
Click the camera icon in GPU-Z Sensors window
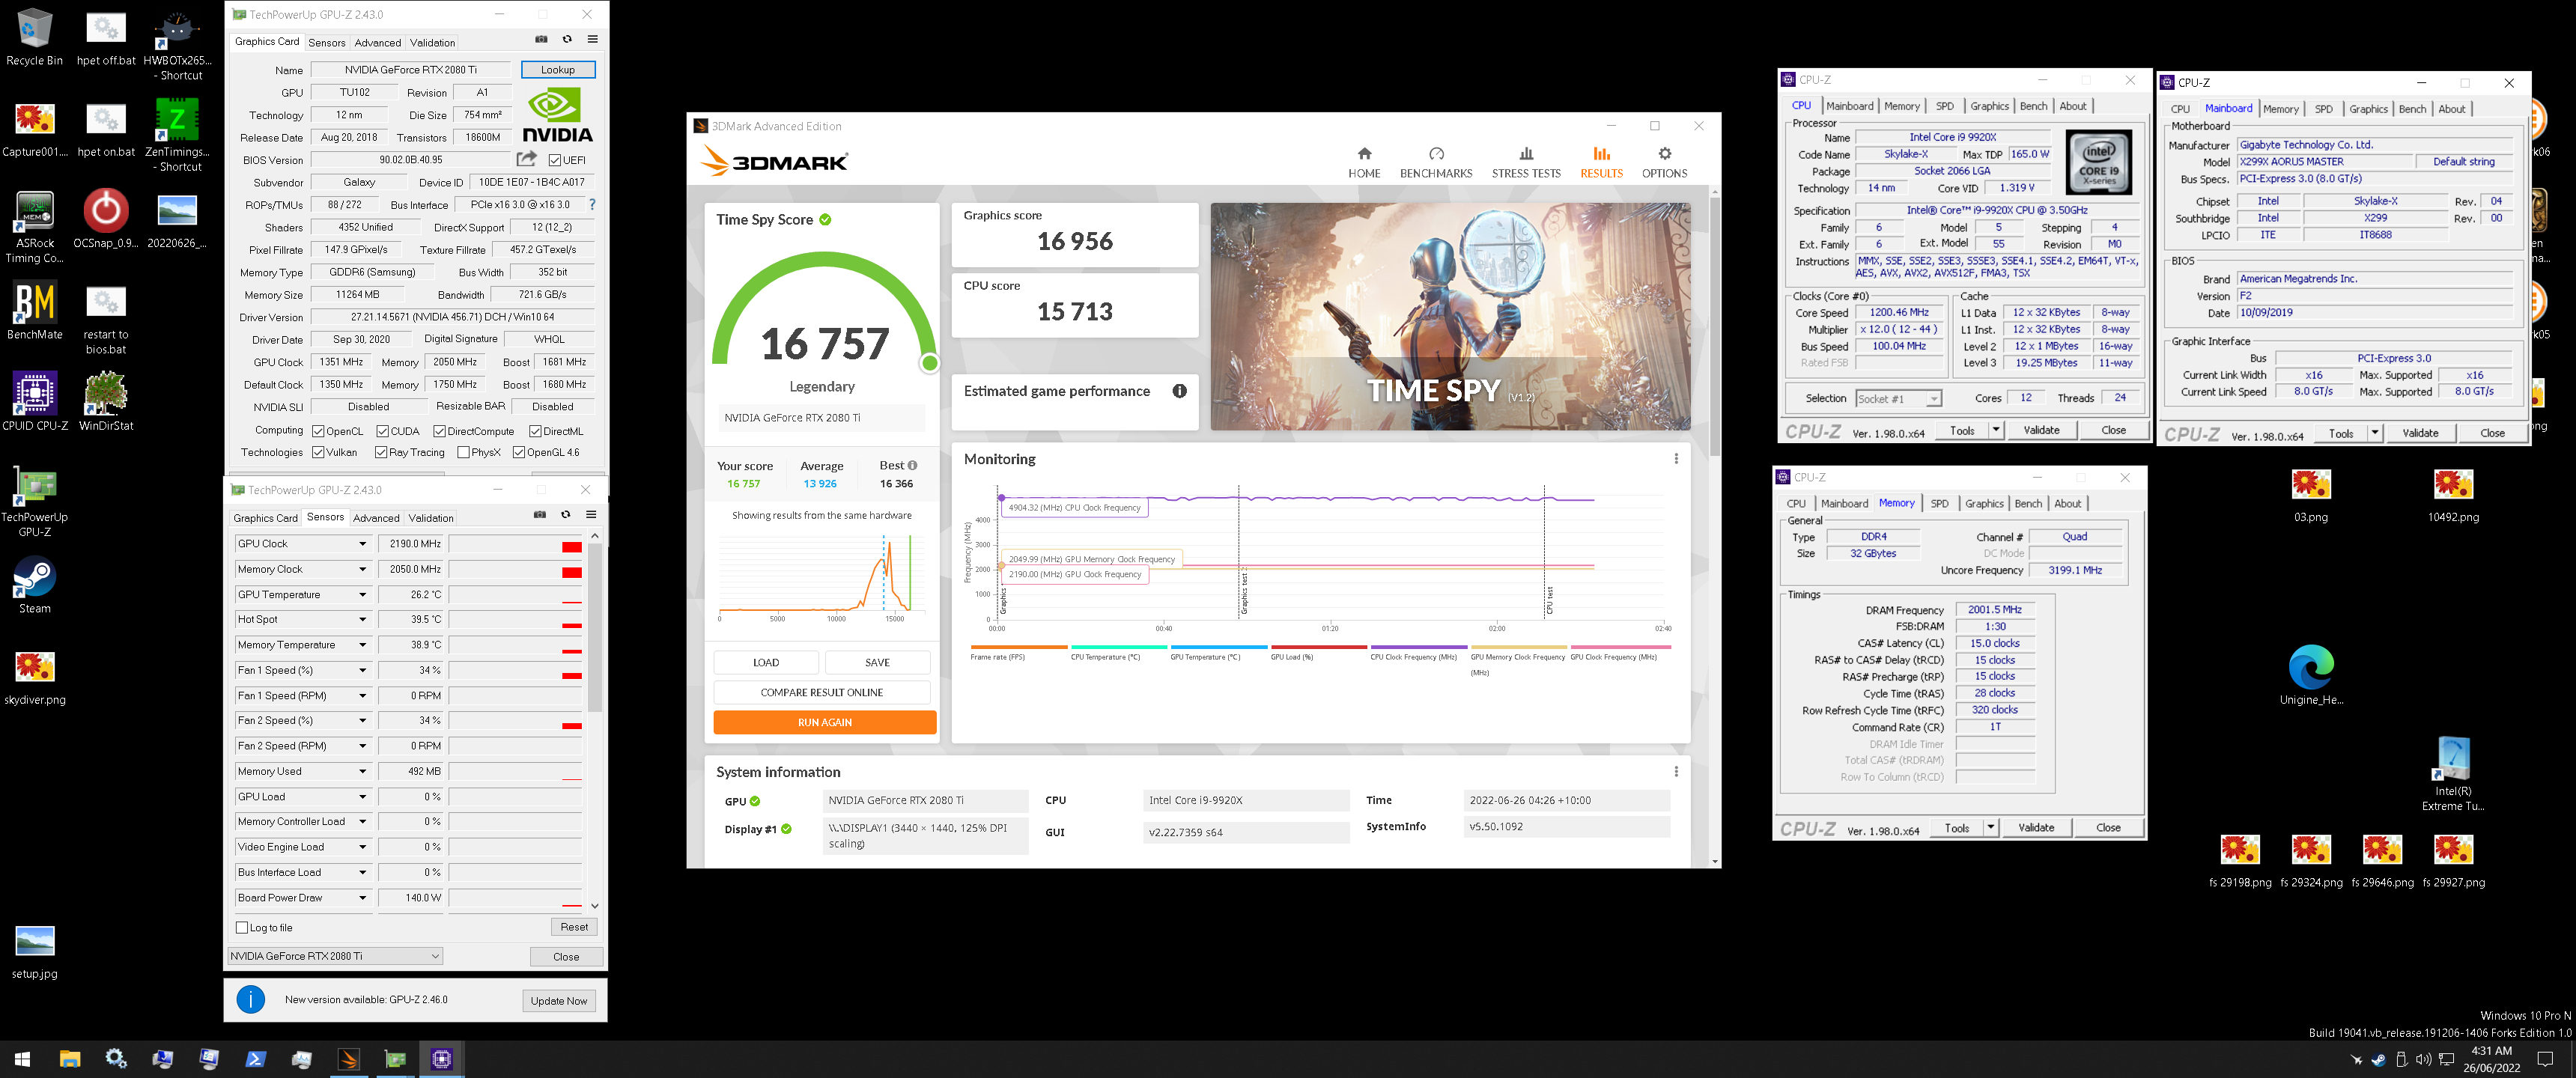[540, 515]
